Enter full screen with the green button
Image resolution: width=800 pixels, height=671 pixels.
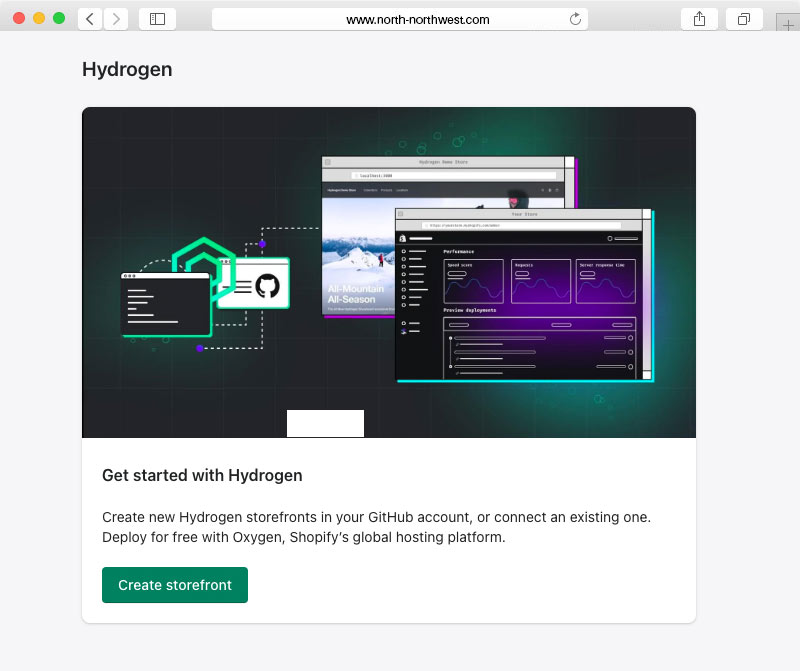[x=59, y=19]
